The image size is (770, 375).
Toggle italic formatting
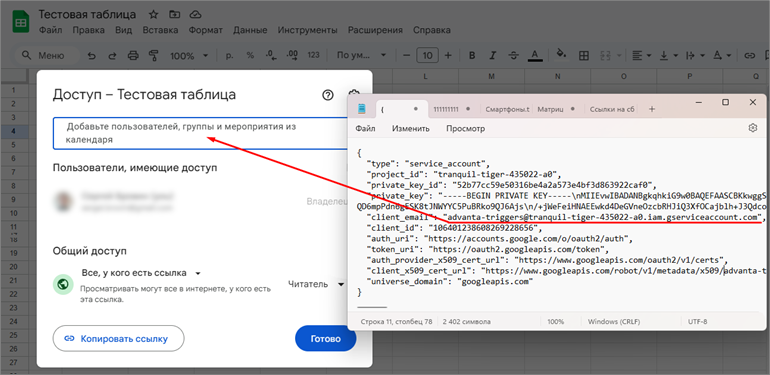(493, 55)
